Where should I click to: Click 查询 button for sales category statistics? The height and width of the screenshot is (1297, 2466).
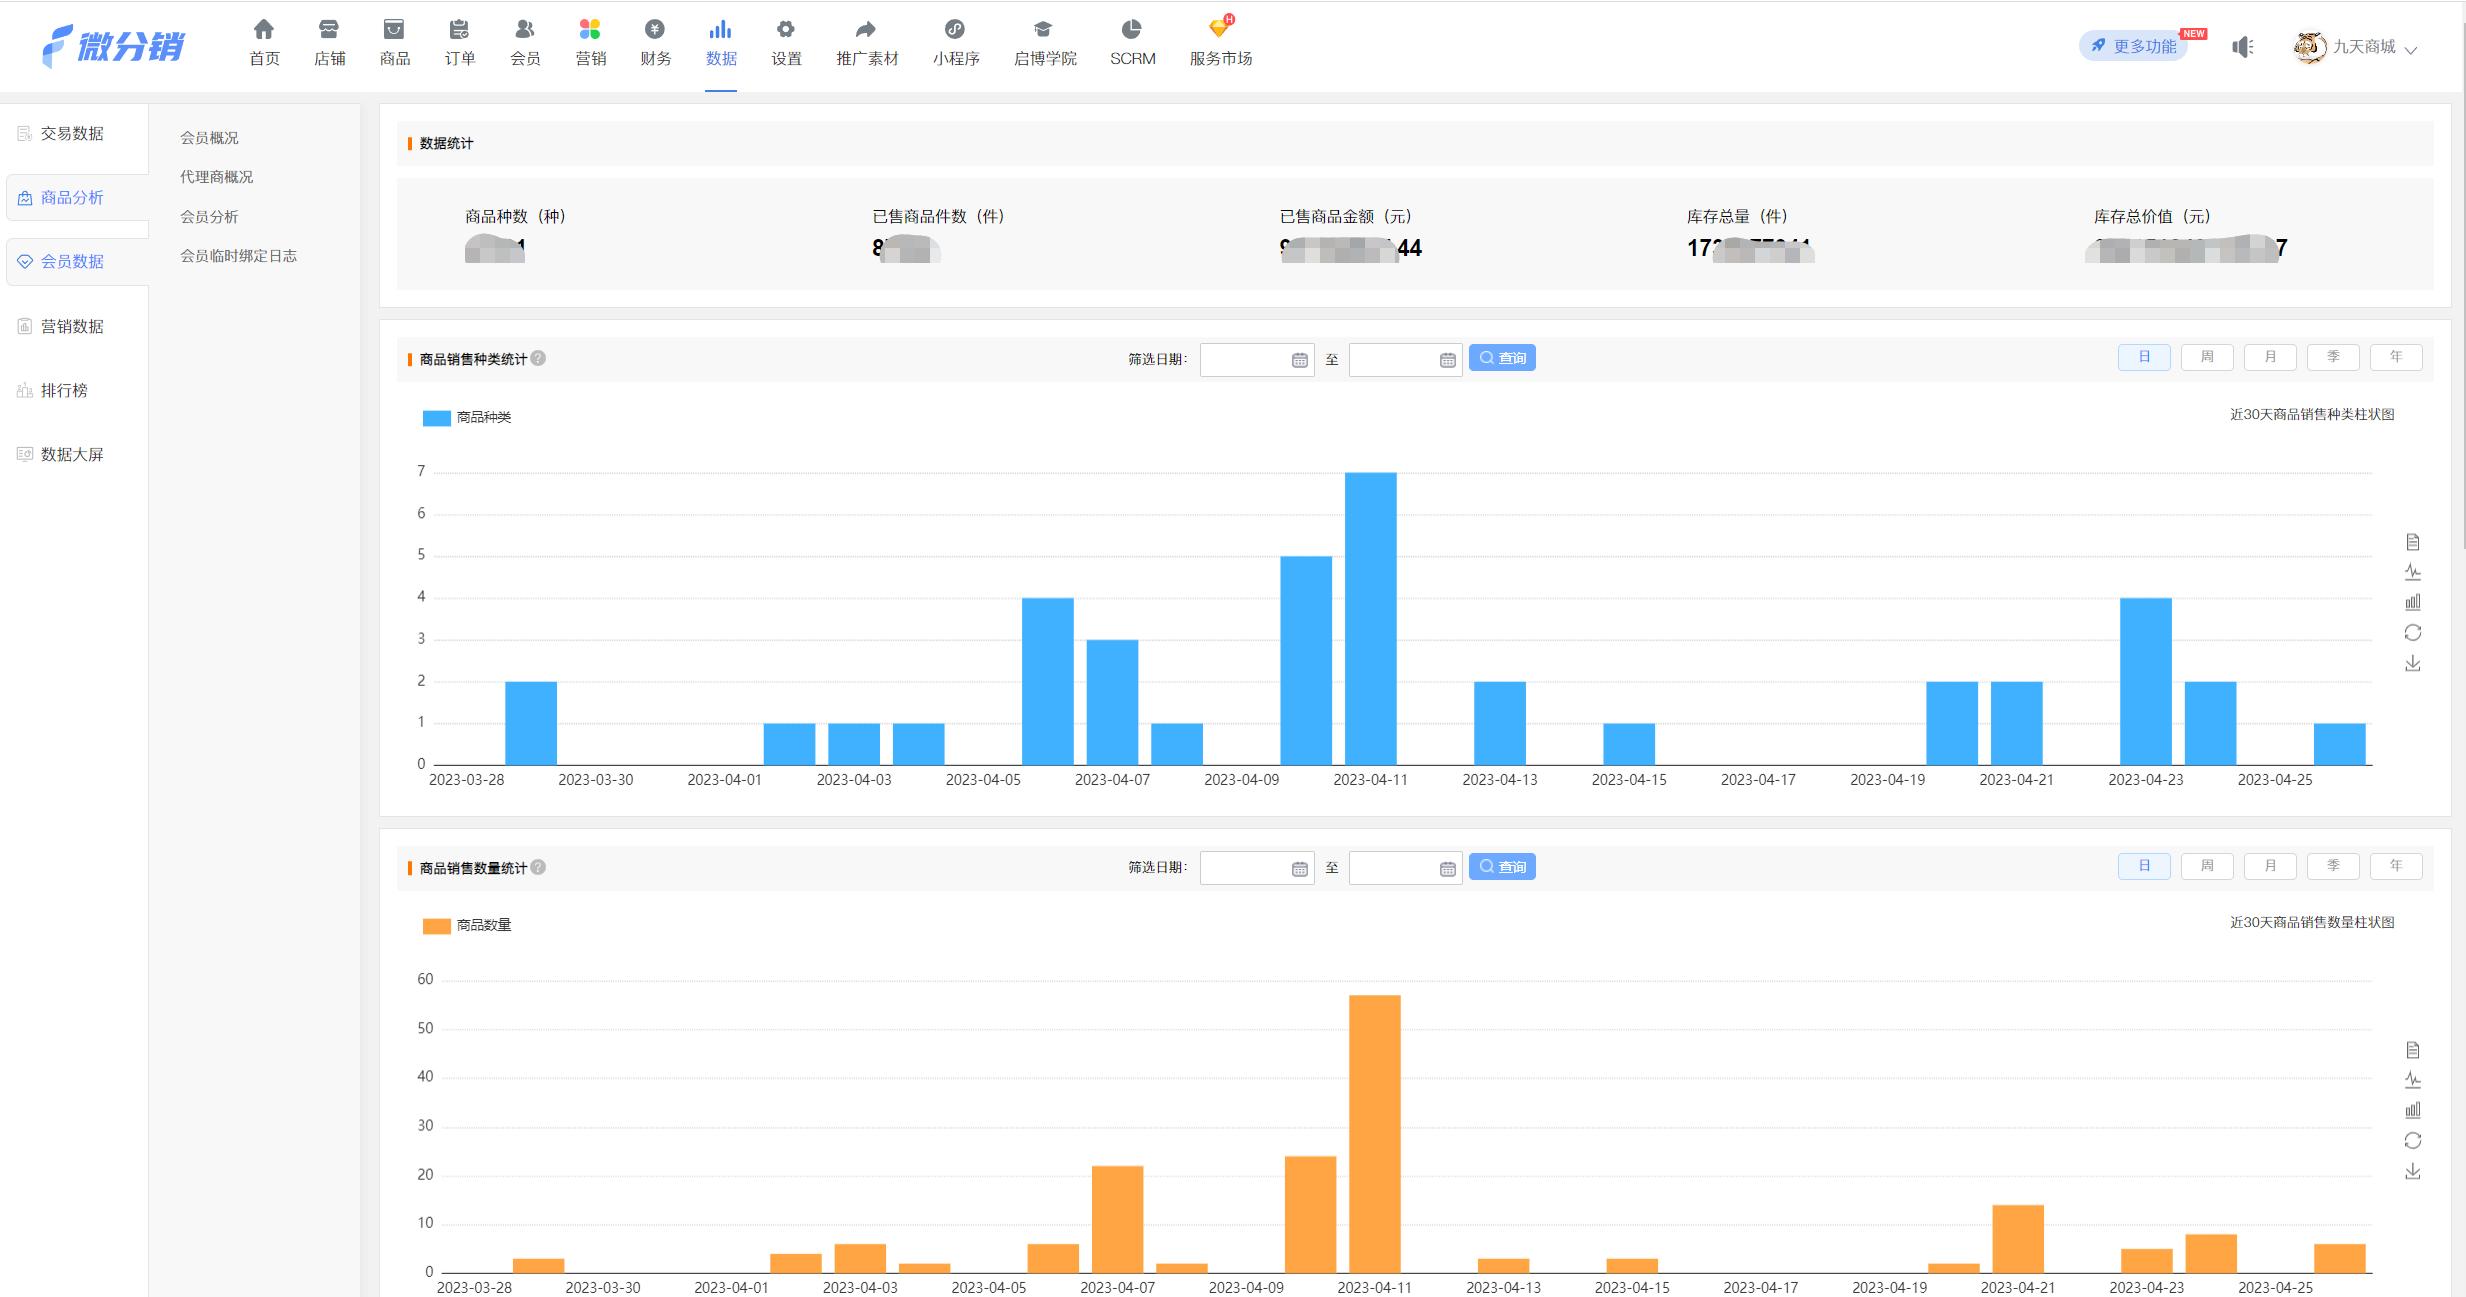1501,358
